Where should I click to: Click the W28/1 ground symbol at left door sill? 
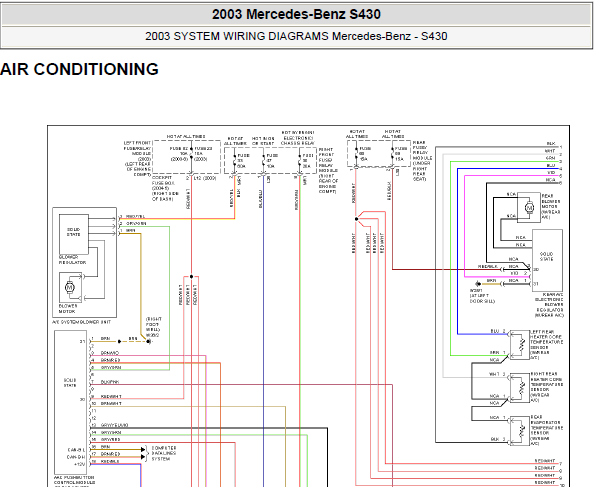point(478,284)
